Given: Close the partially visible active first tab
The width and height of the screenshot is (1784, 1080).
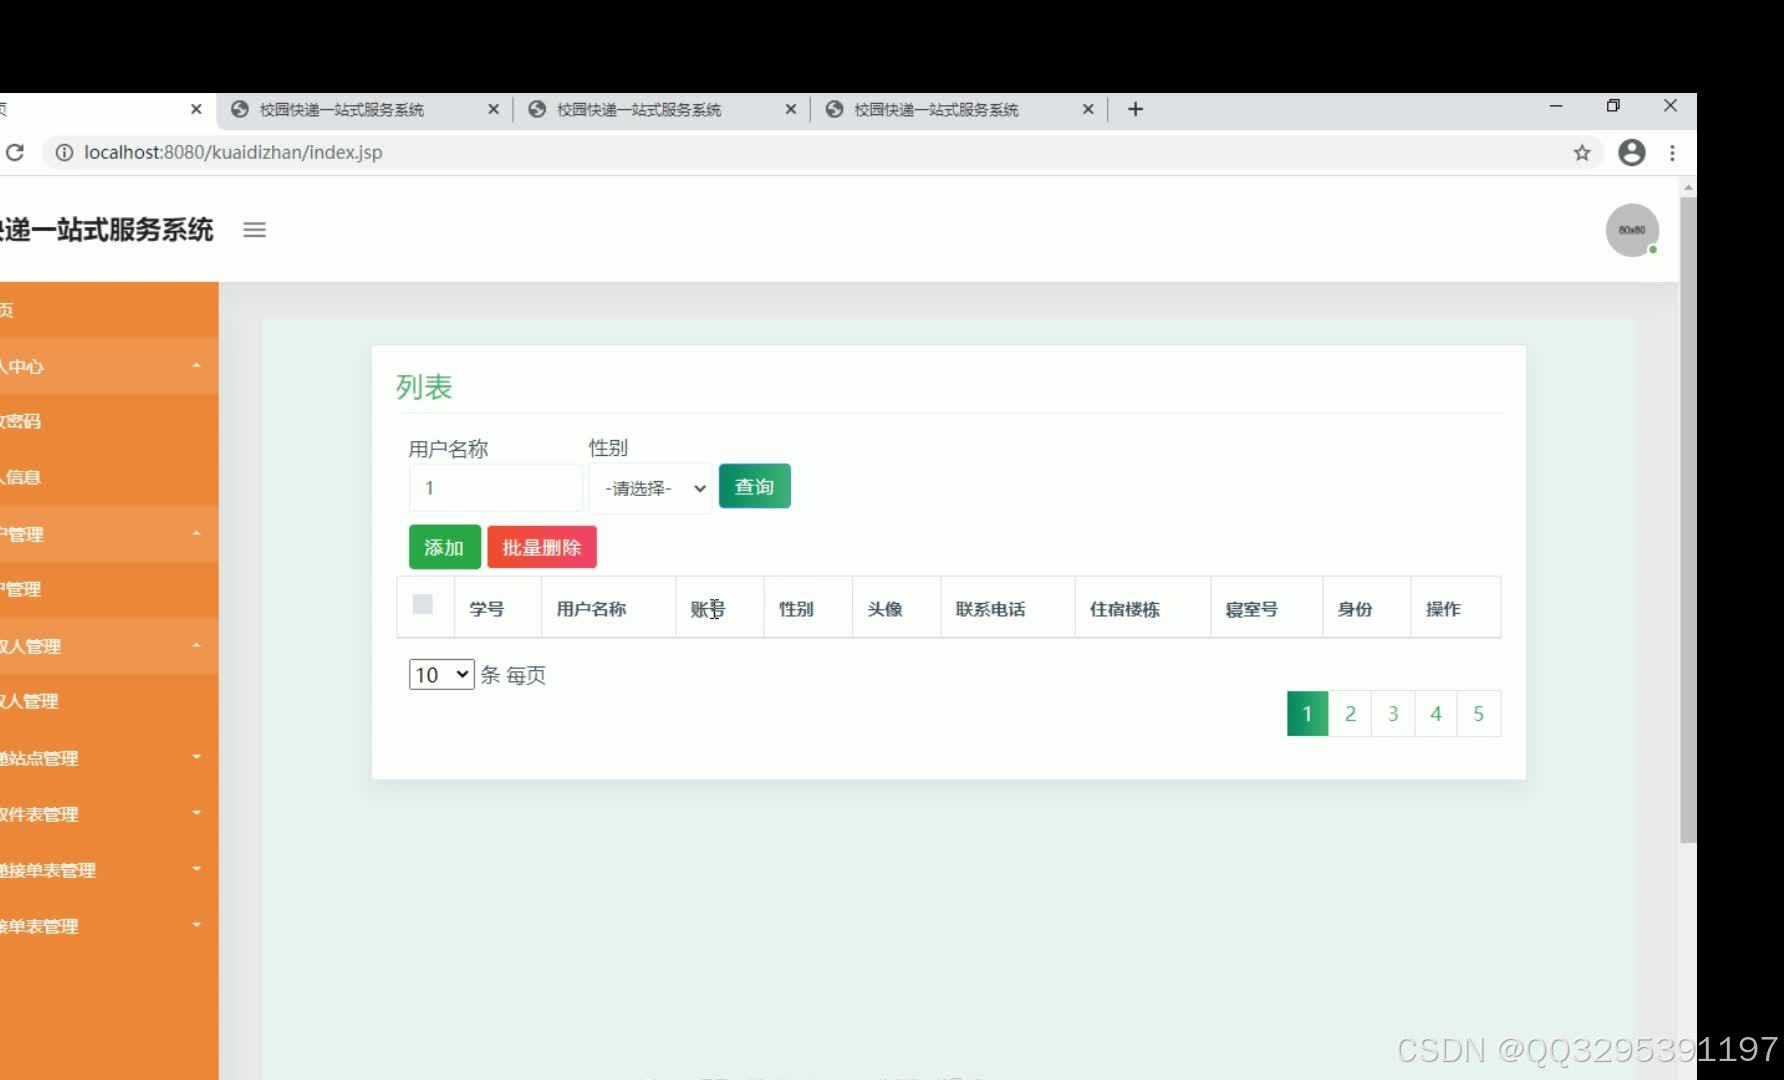Looking at the screenshot, I should point(196,109).
